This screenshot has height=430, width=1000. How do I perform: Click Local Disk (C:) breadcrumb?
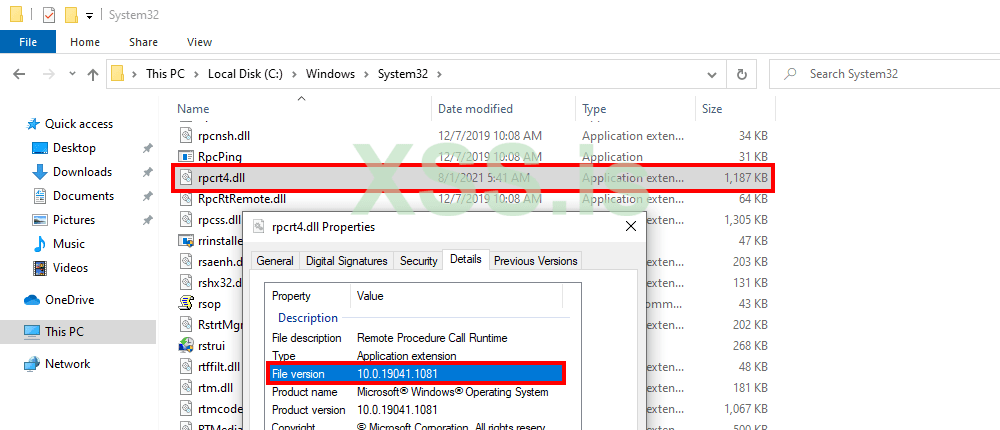(246, 74)
